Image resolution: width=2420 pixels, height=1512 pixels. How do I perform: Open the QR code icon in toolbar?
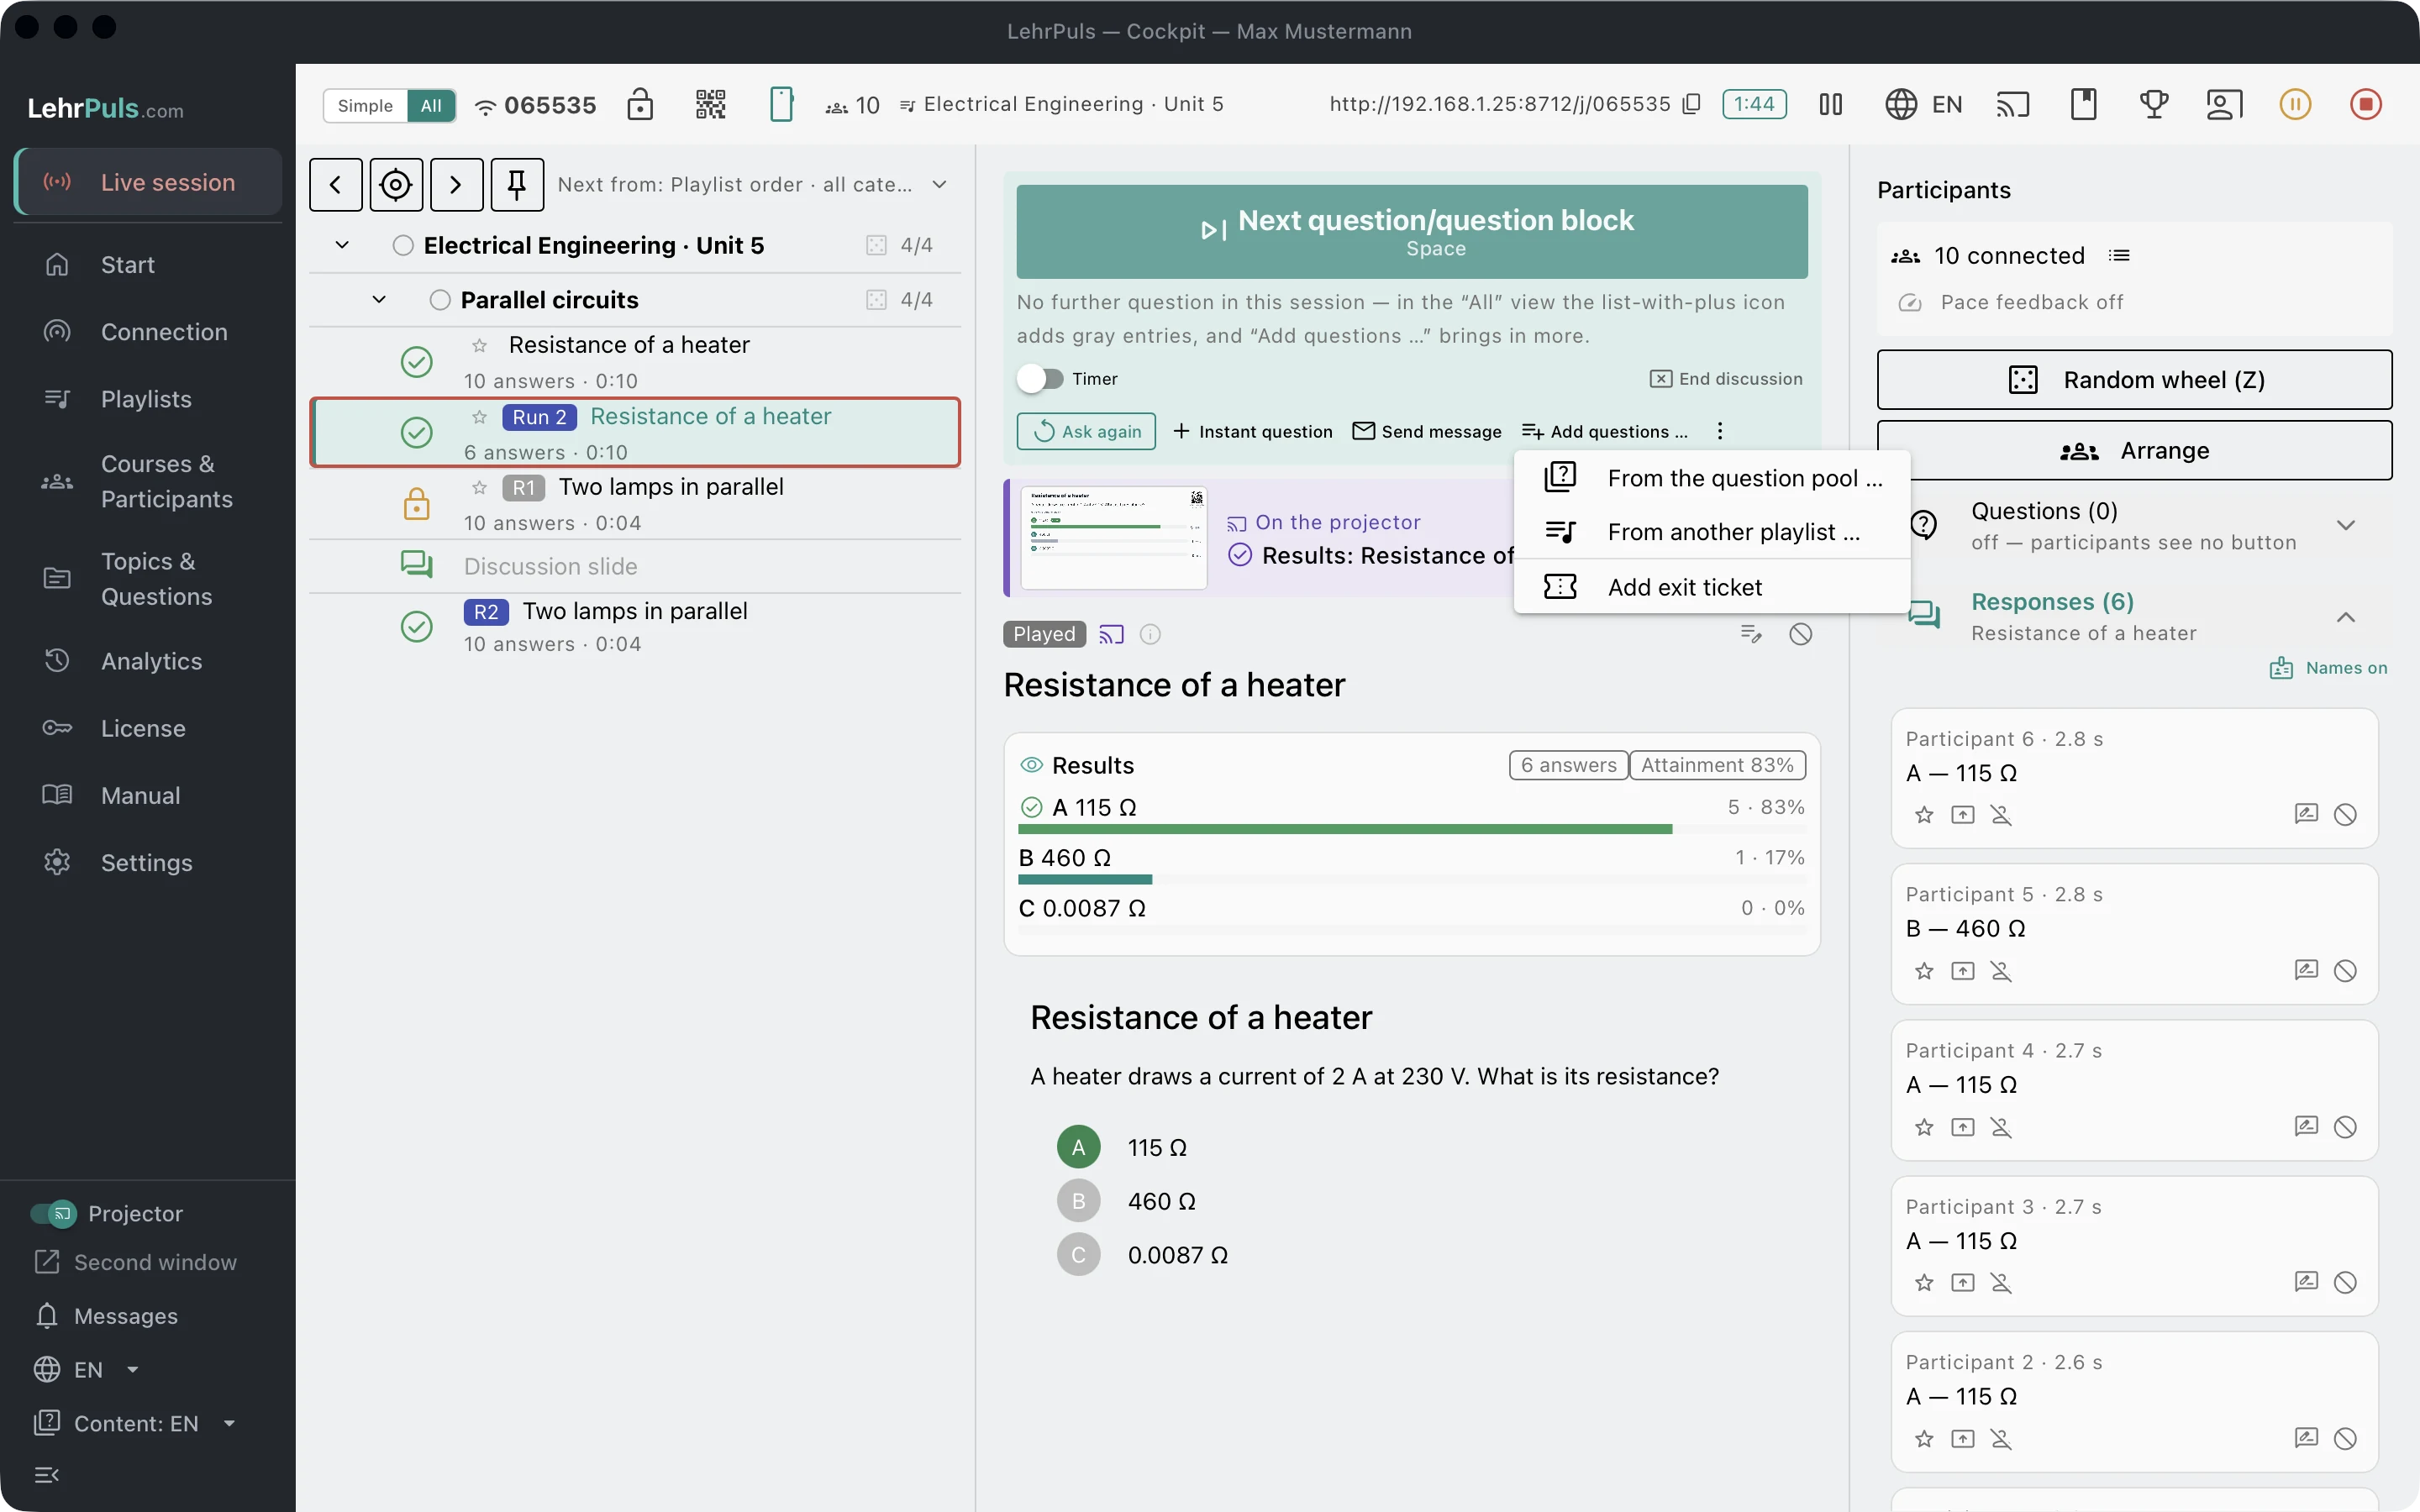pyautogui.click(x=710, y=104)
